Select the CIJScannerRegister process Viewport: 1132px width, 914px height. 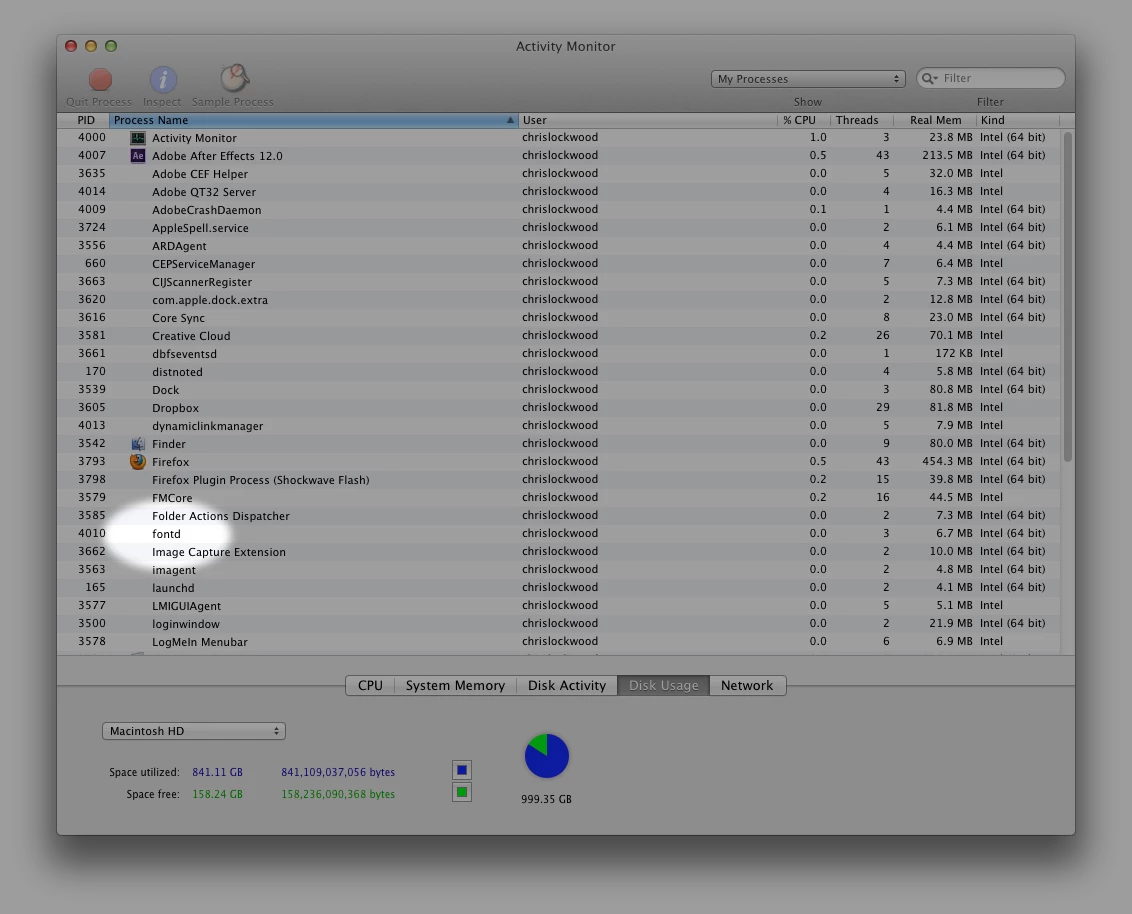(559, 282)
